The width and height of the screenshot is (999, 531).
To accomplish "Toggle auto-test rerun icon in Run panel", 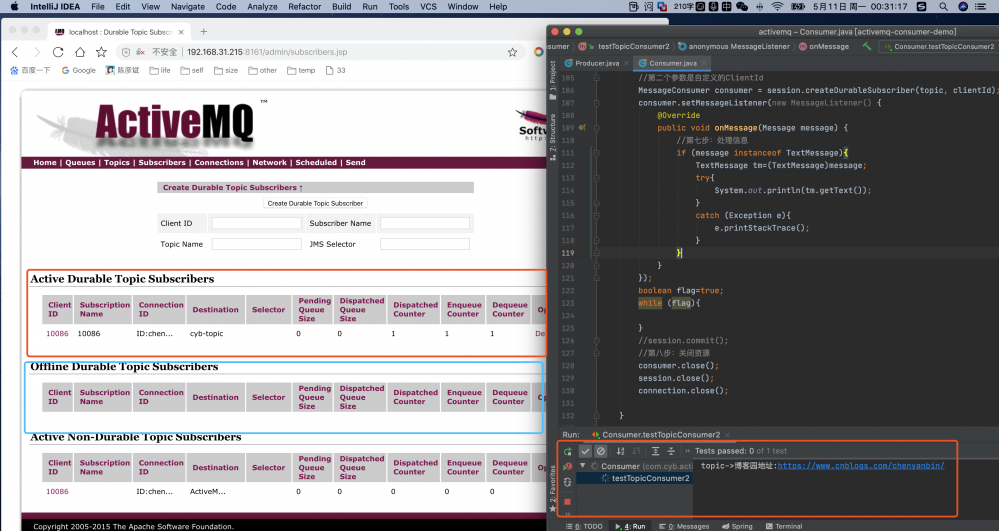I will [x=568, y=483].
